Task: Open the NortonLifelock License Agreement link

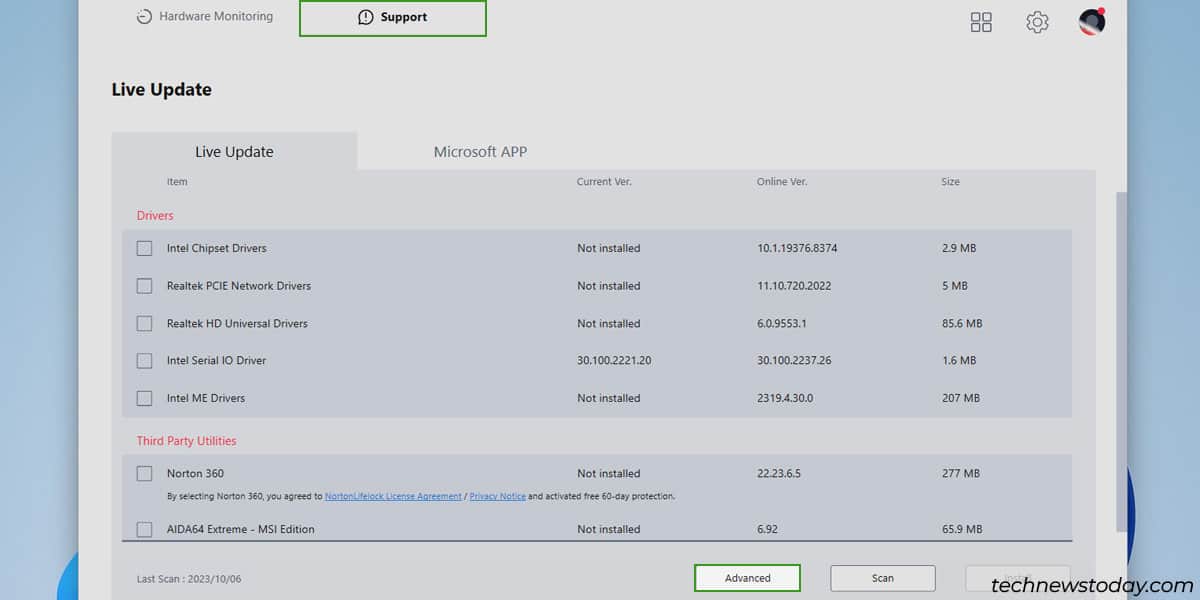Action: (x=393, y=496)
